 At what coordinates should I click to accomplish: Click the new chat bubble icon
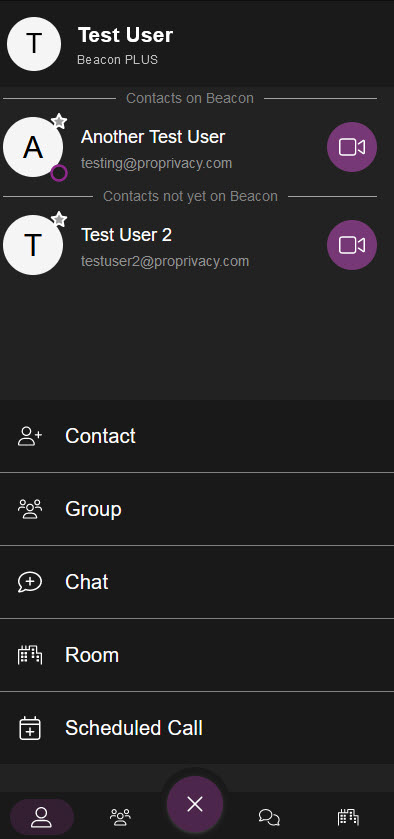pyautogui.click(x=30, y=582)
